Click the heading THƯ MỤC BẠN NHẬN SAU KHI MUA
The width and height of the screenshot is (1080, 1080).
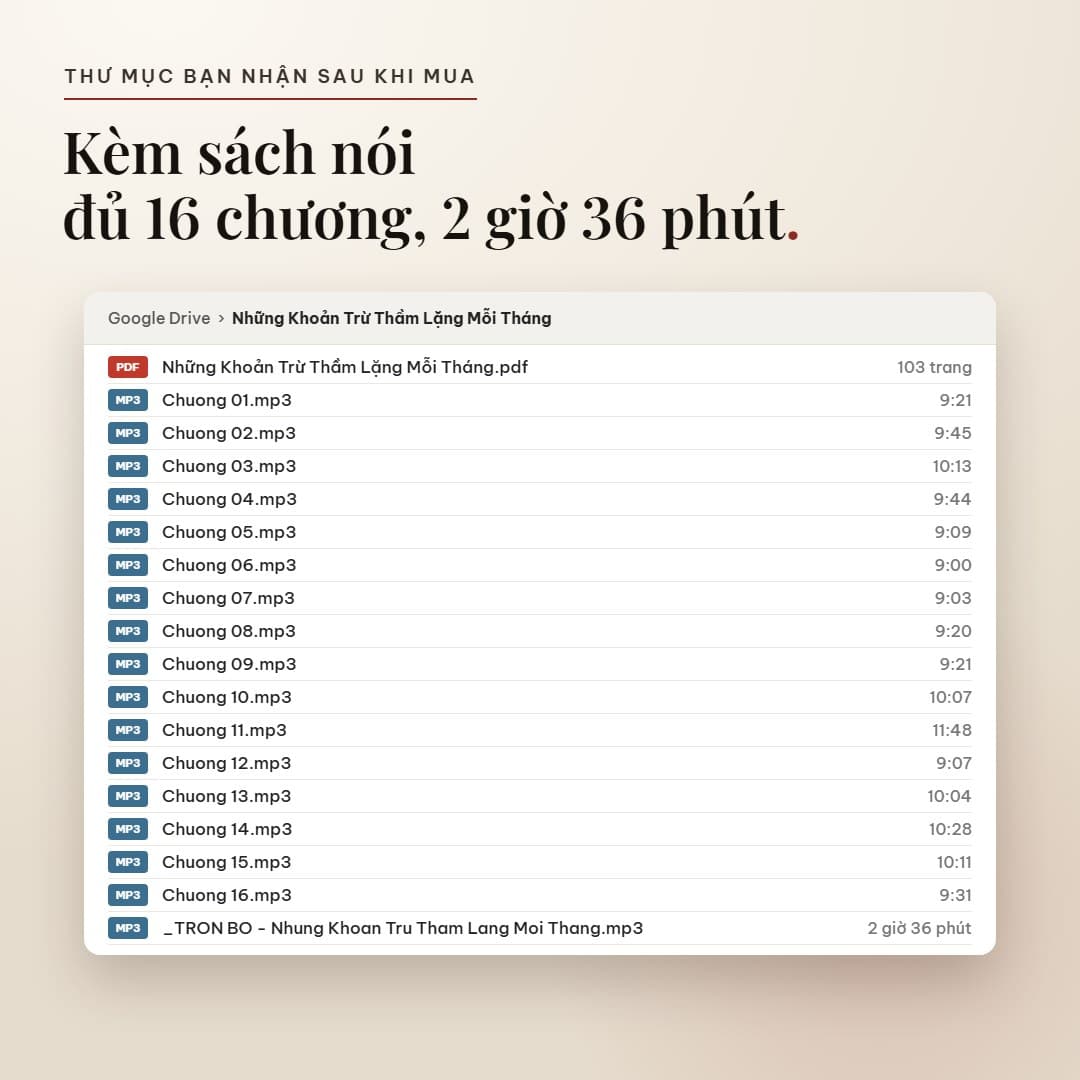pyautogui.click(x=270, y=76)
